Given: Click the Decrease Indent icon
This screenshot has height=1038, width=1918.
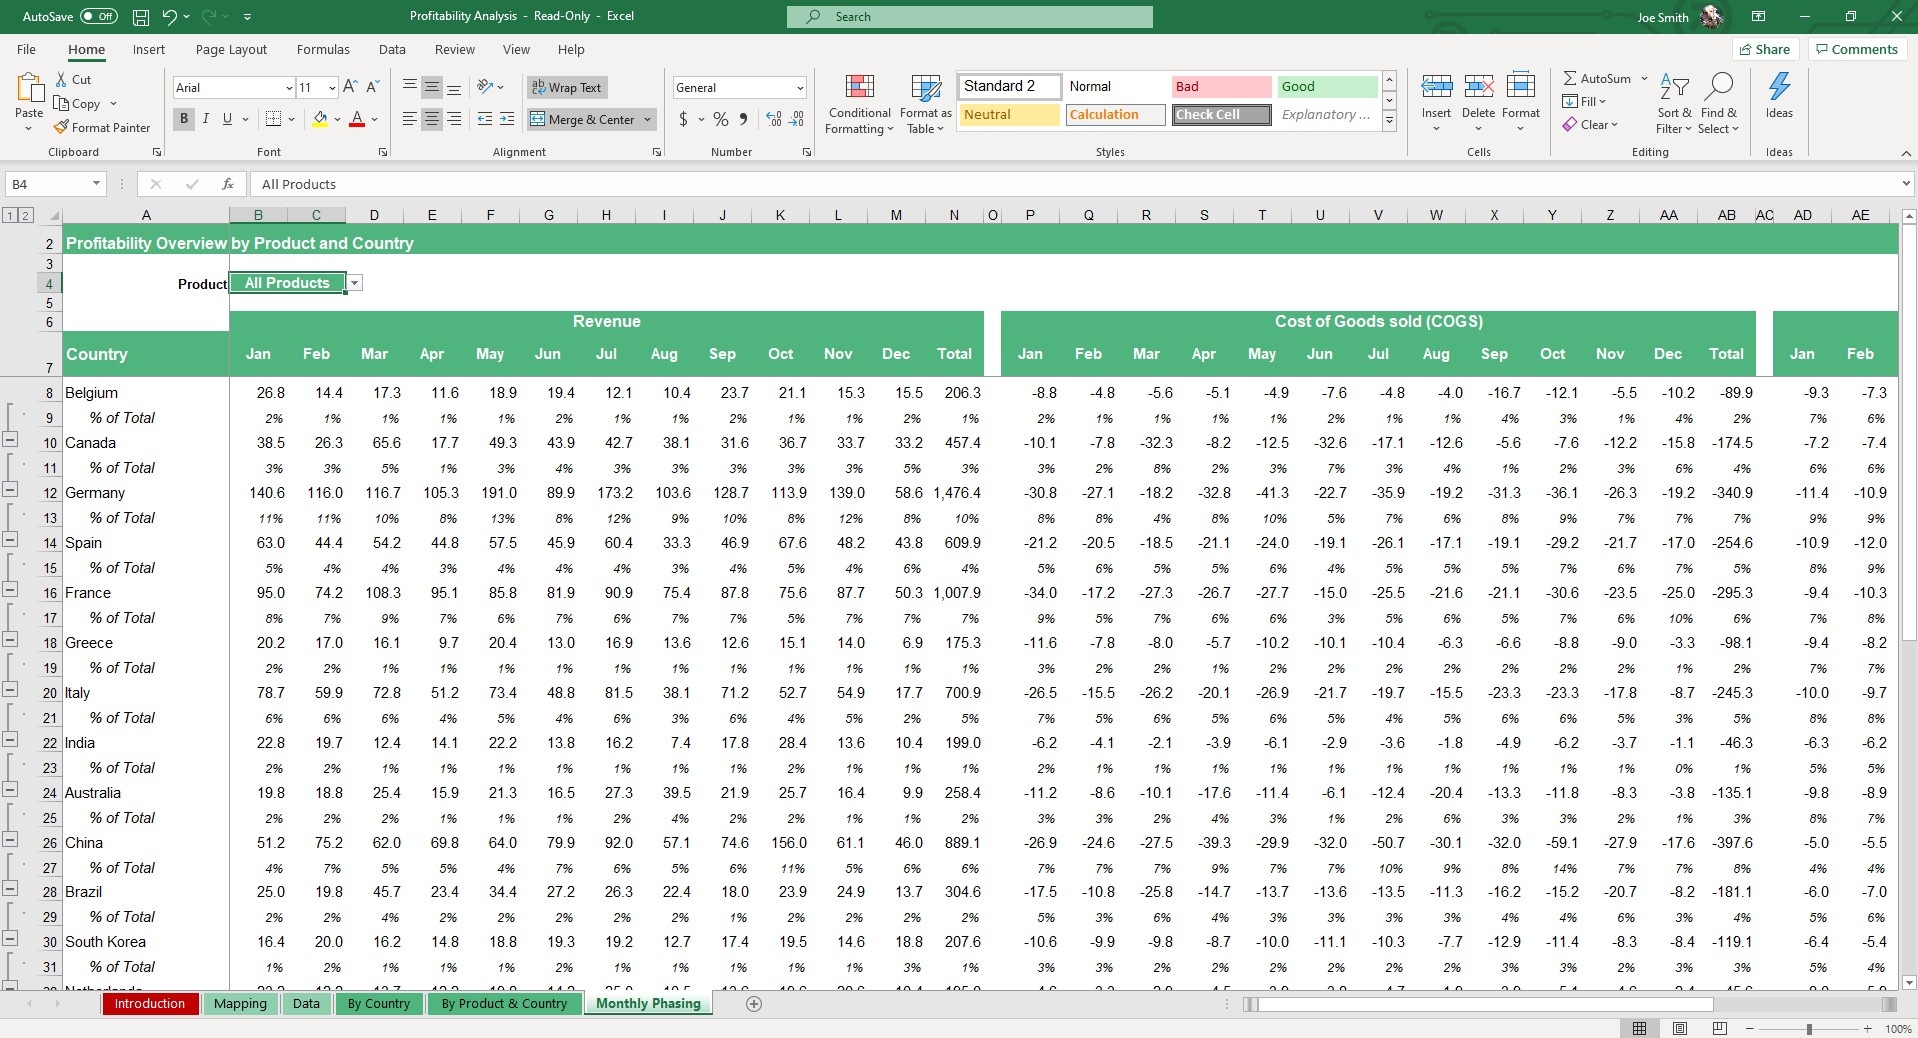Looking at the screenshot, I should pyautogui.click(x=485, y=120).
